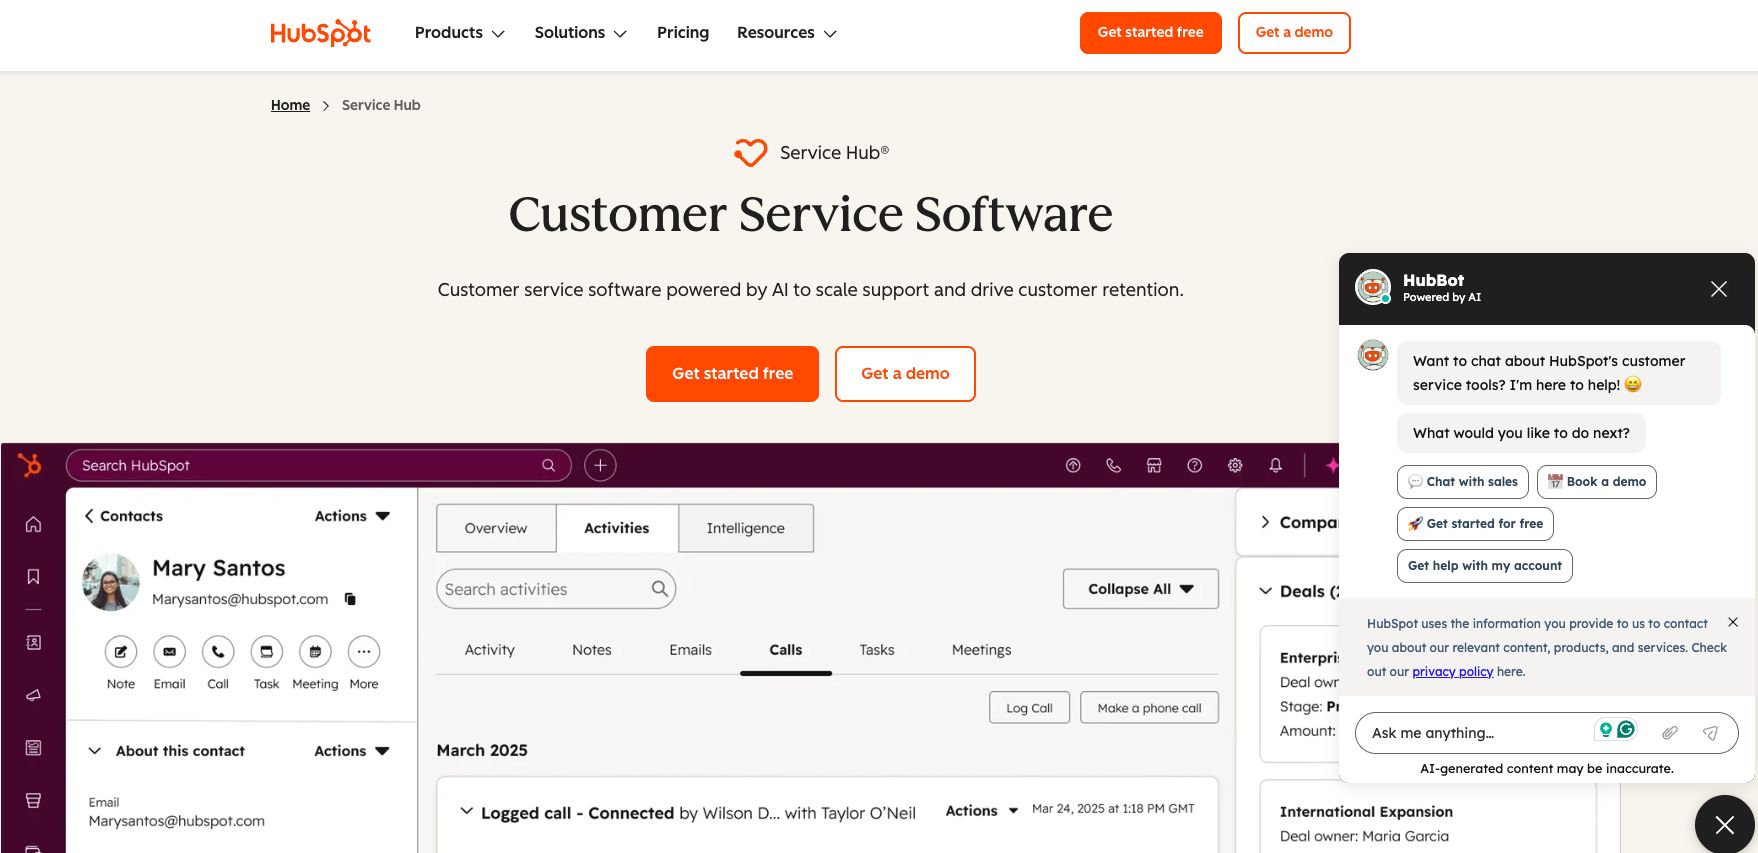Viewport: 1758px width, 853px height.
Task: Select the Calls sub-tab
Action: click(x=786, y=650)
